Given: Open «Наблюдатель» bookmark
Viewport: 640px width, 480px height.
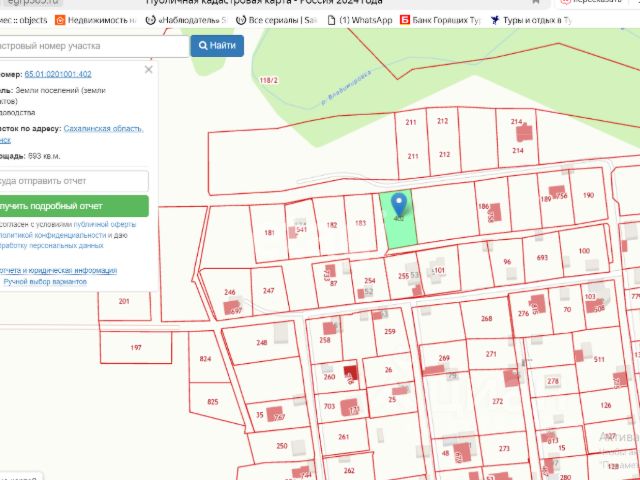Looking at the screenshot, I should click(x=186, y=20).
